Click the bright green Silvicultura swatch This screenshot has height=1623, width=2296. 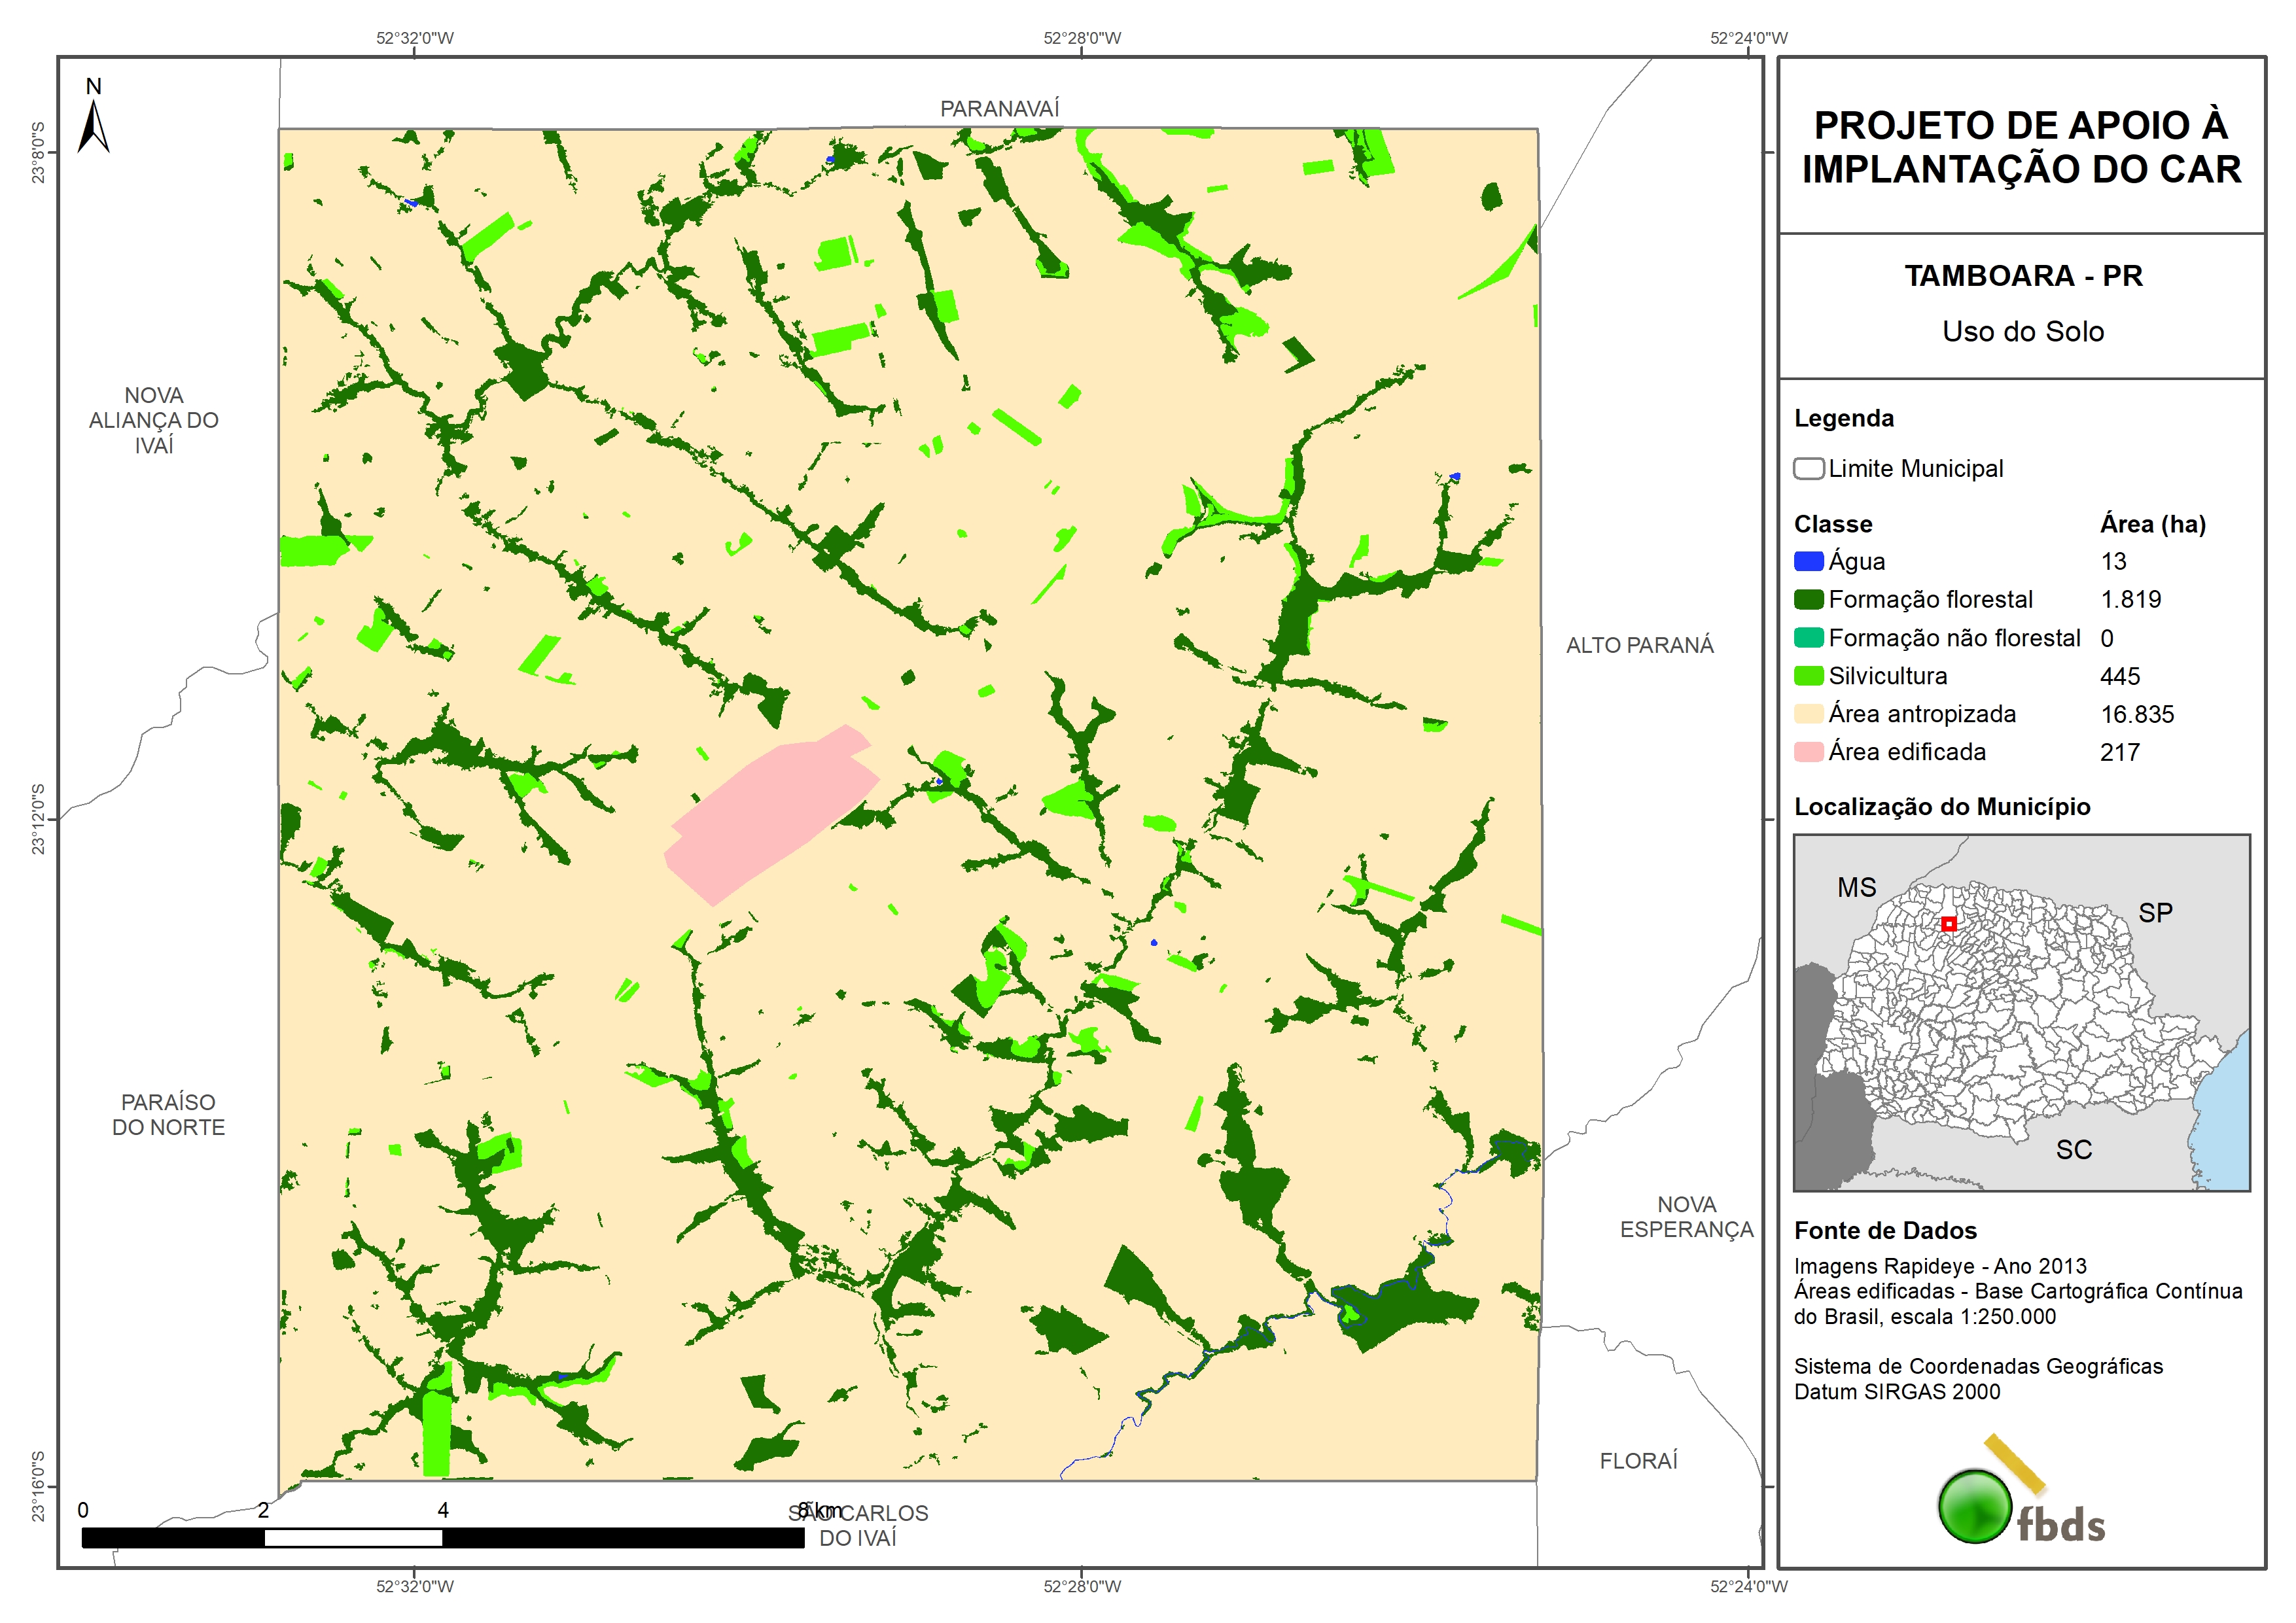1808,676
